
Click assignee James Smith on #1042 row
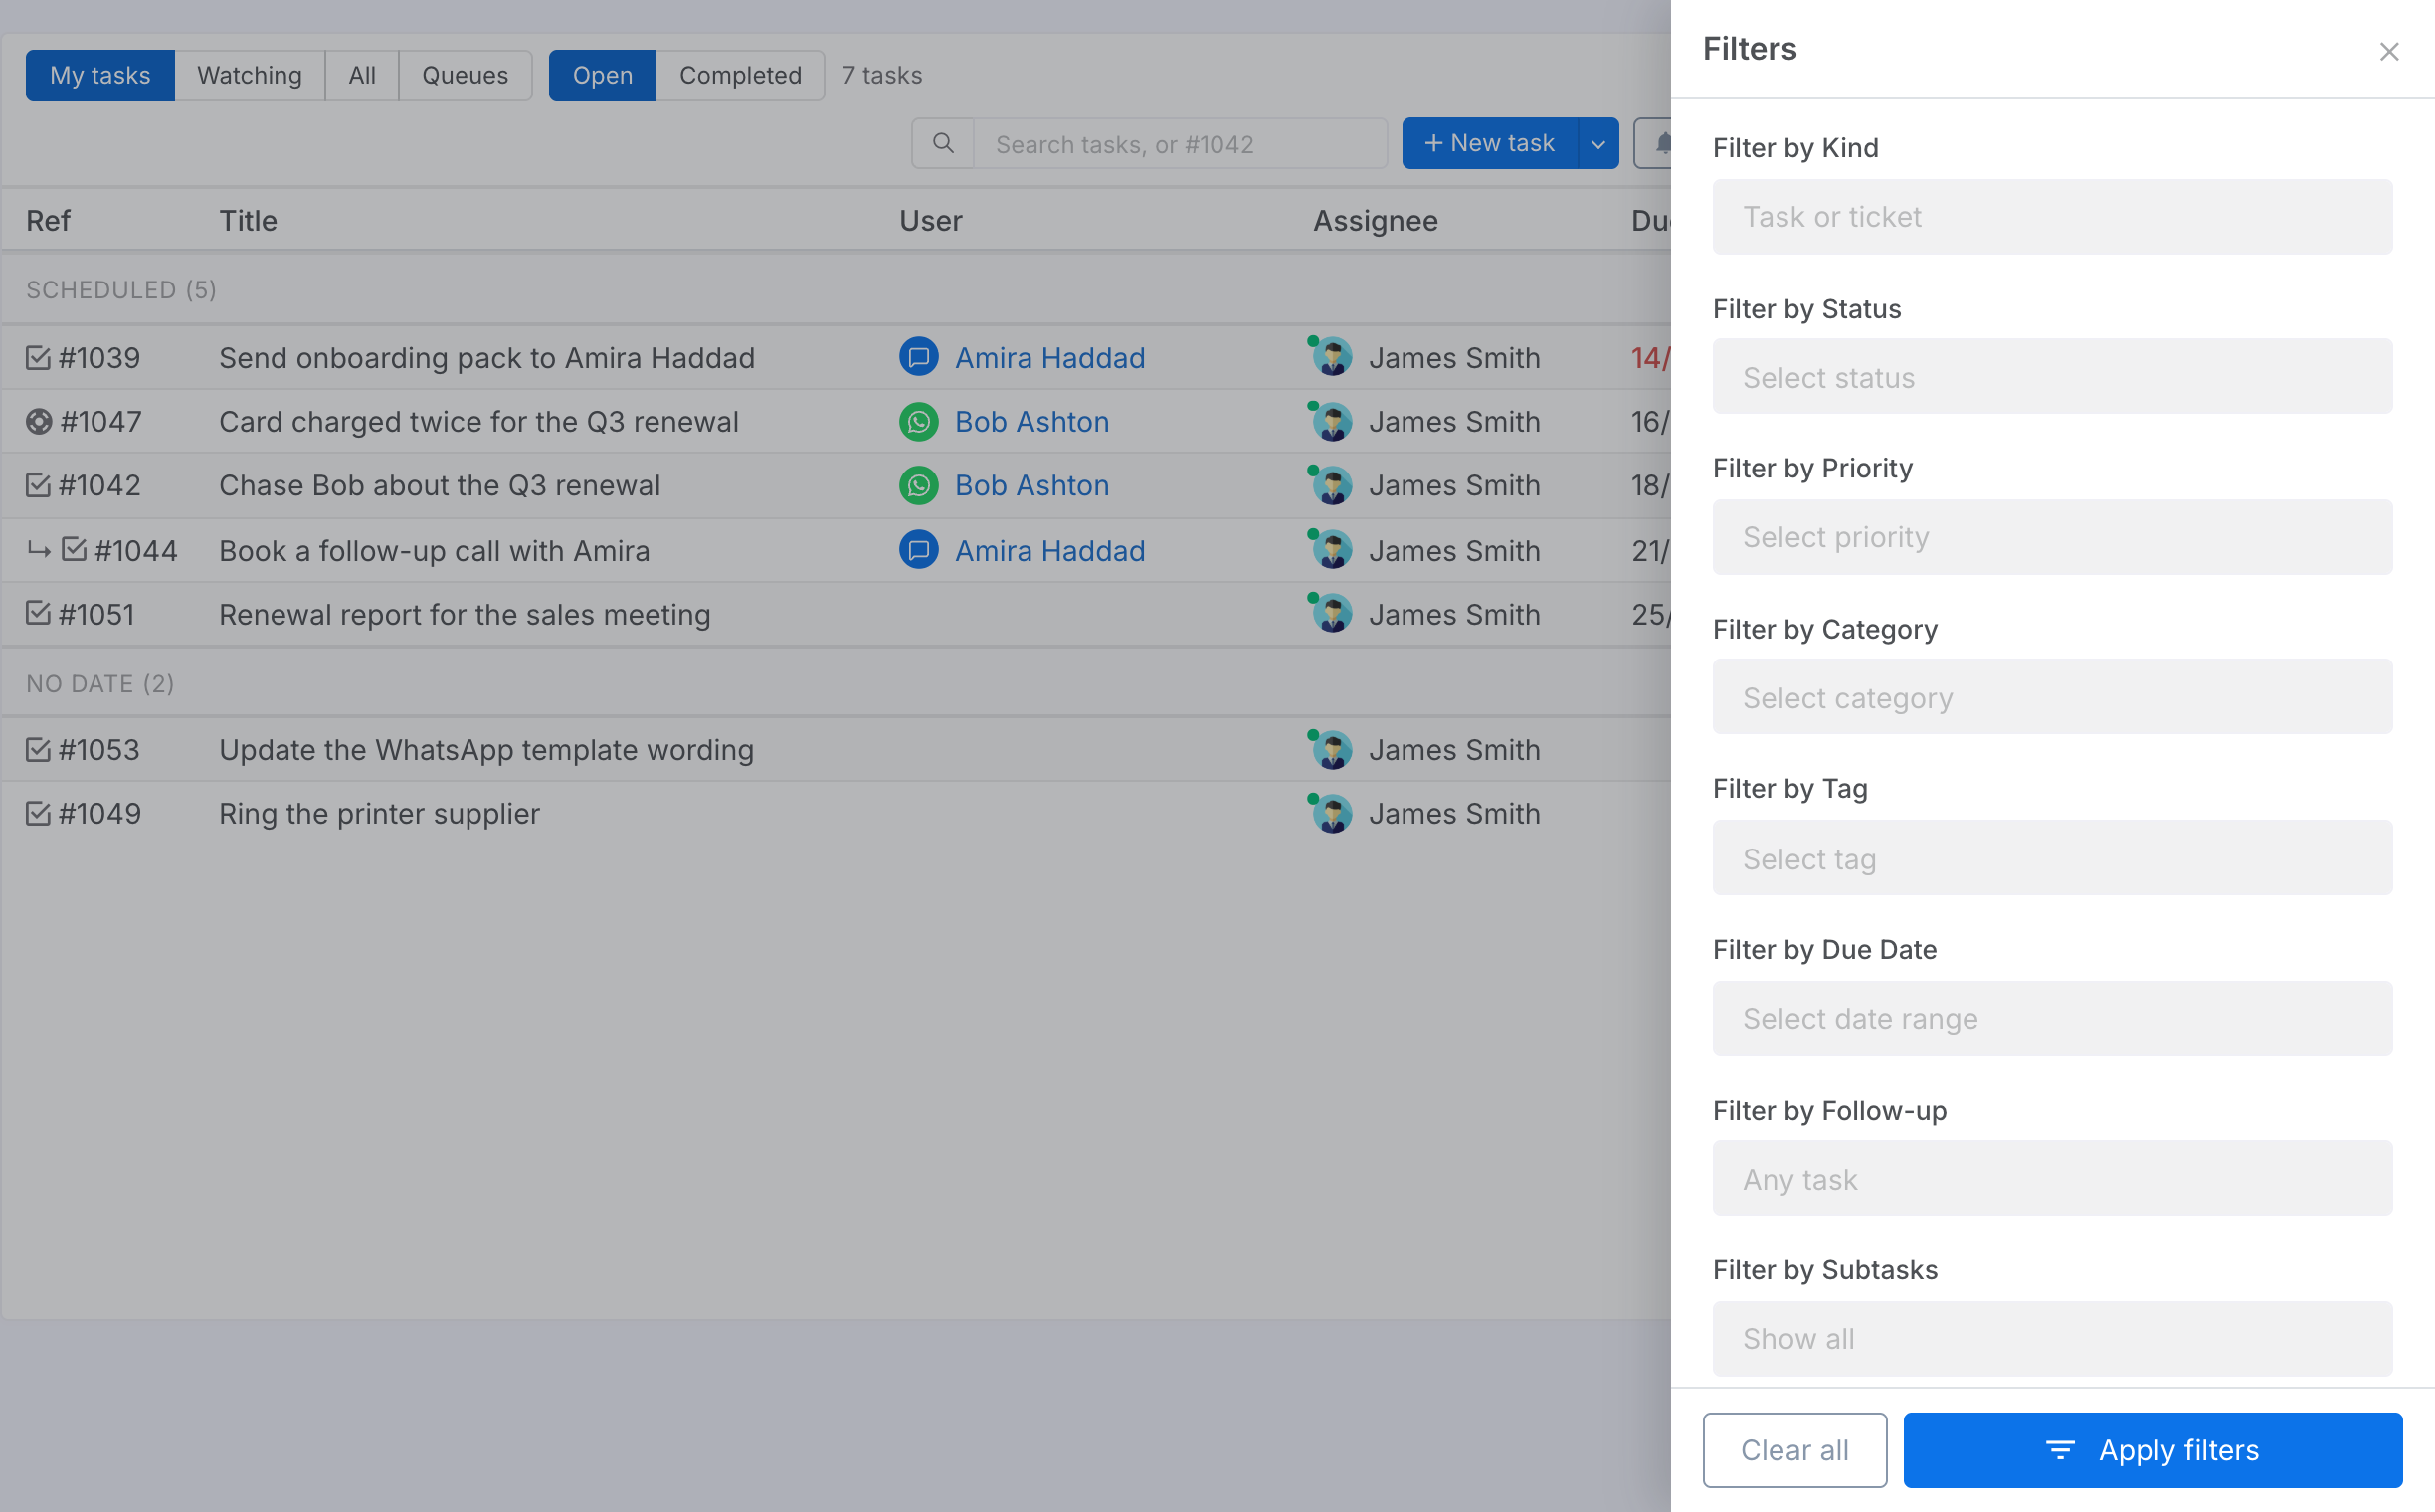coord(1453,485)
